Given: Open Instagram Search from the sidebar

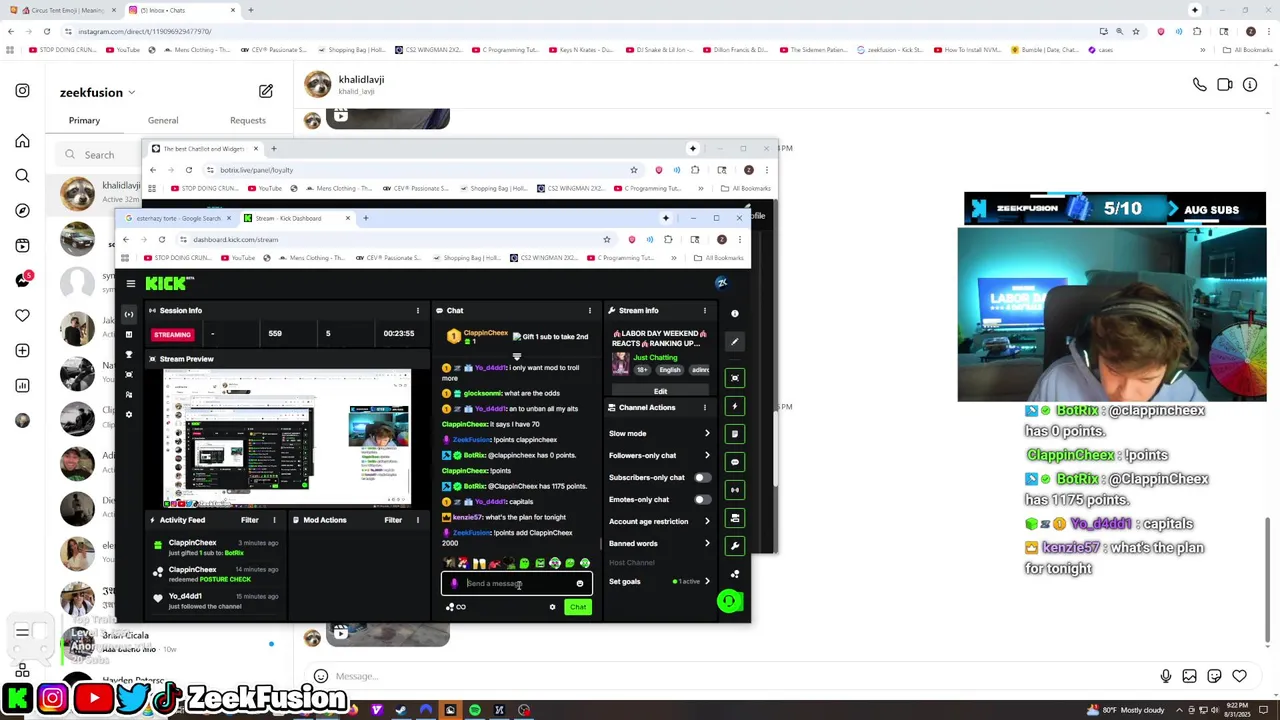Looking at the screenshot, I should pyautogui.click(x=22, y=176).
